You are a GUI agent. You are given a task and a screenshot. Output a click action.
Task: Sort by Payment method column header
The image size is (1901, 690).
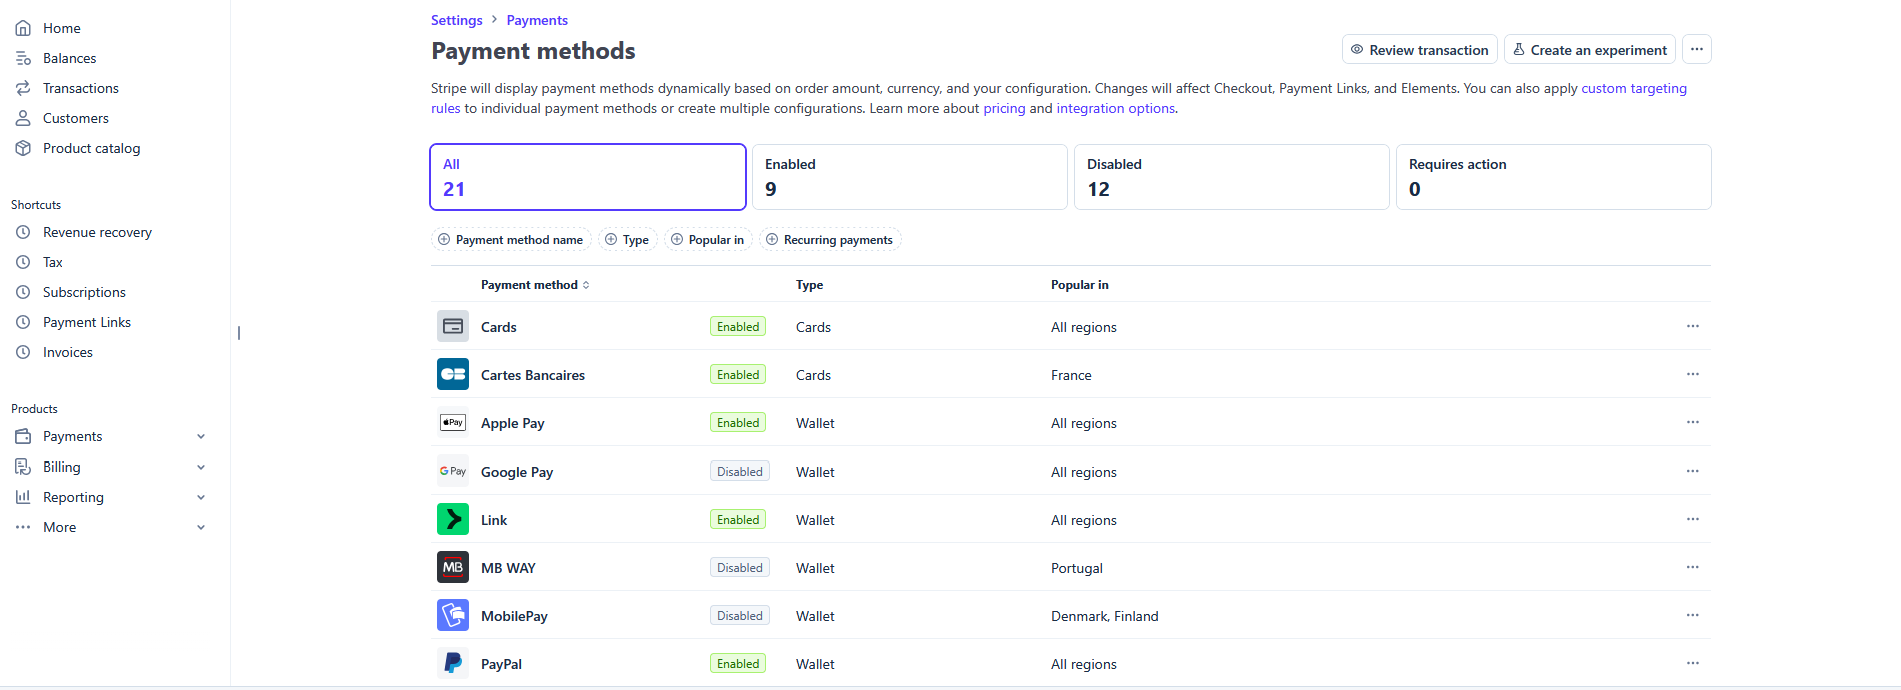point(535,285)
